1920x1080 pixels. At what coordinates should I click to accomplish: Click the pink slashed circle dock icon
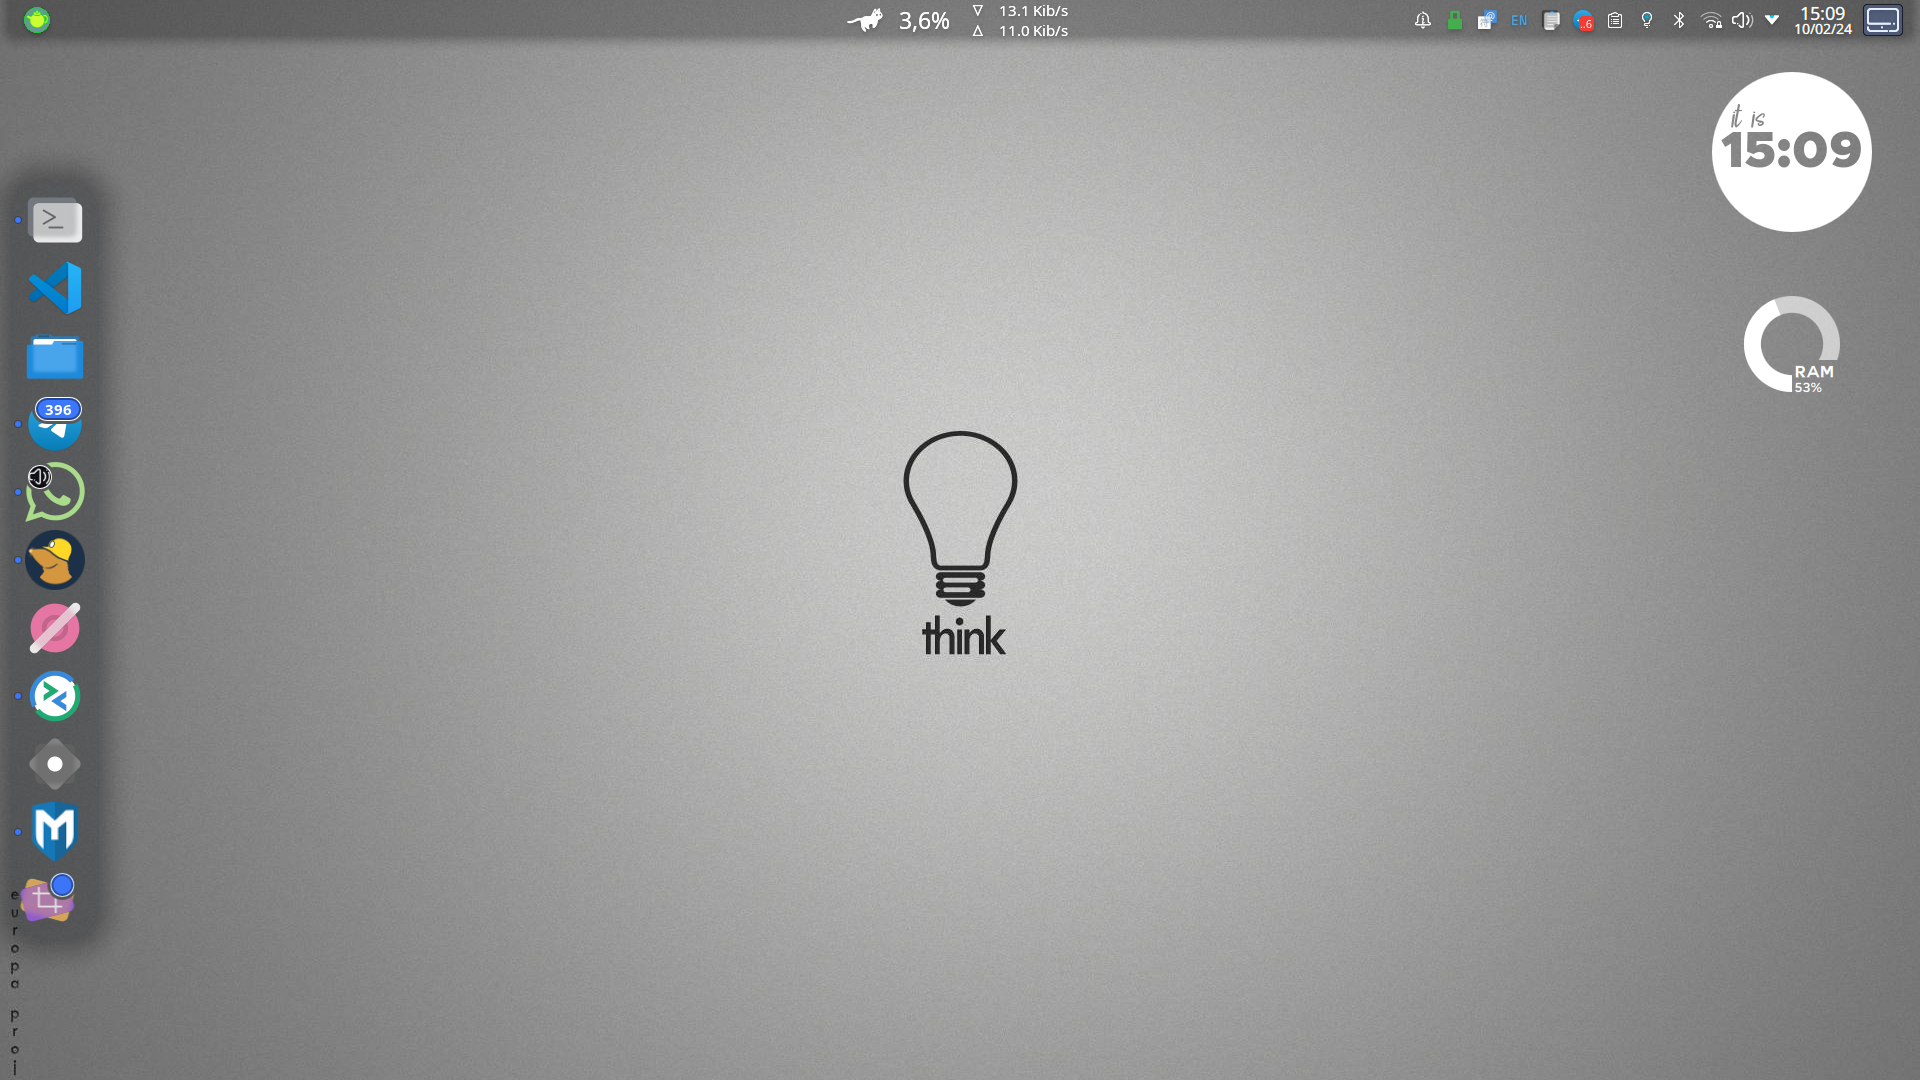pyautogui.click(x=55, y=628)
